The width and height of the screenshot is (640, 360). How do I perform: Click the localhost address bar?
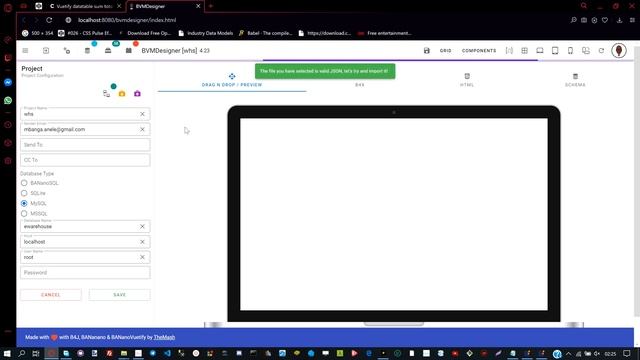[x=127, y=20]
